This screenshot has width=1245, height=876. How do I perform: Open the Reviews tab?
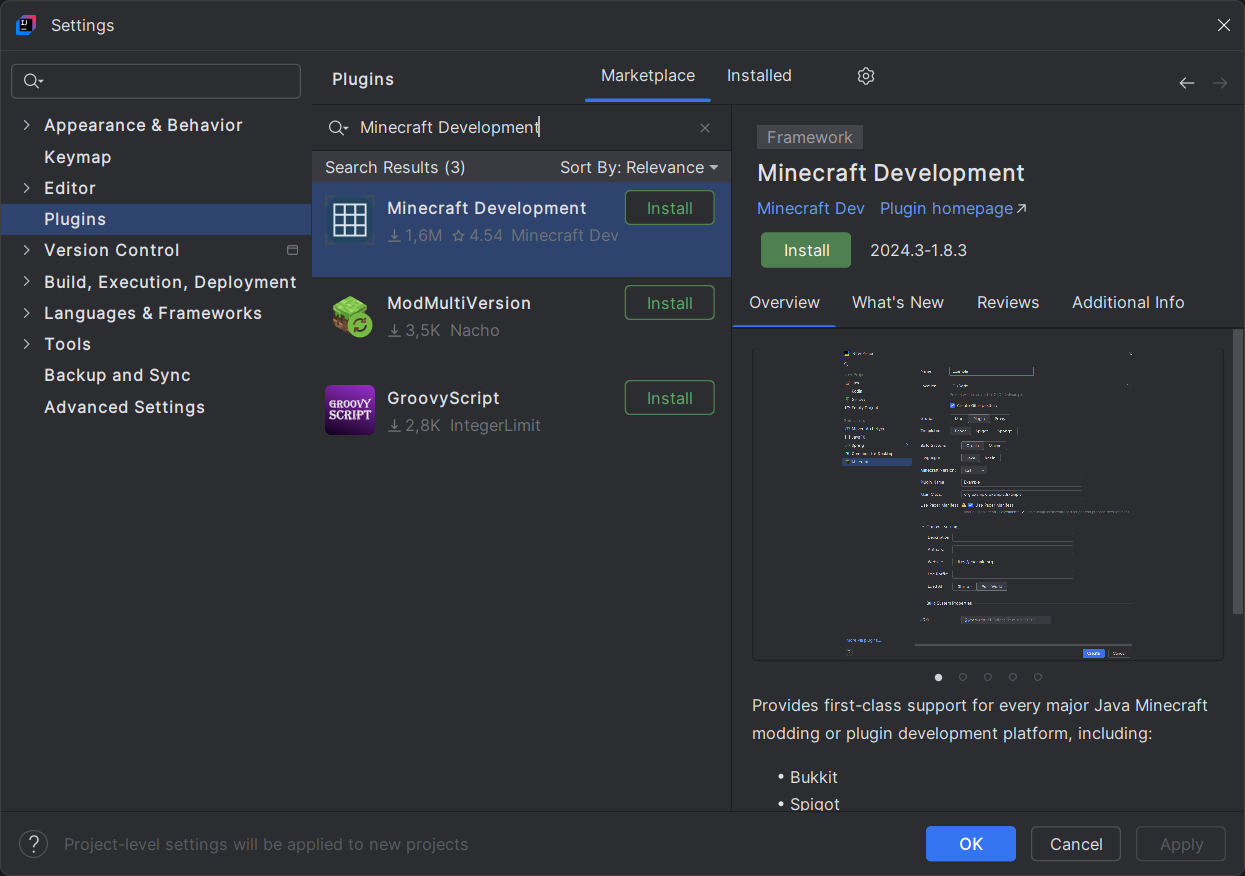1007,302
